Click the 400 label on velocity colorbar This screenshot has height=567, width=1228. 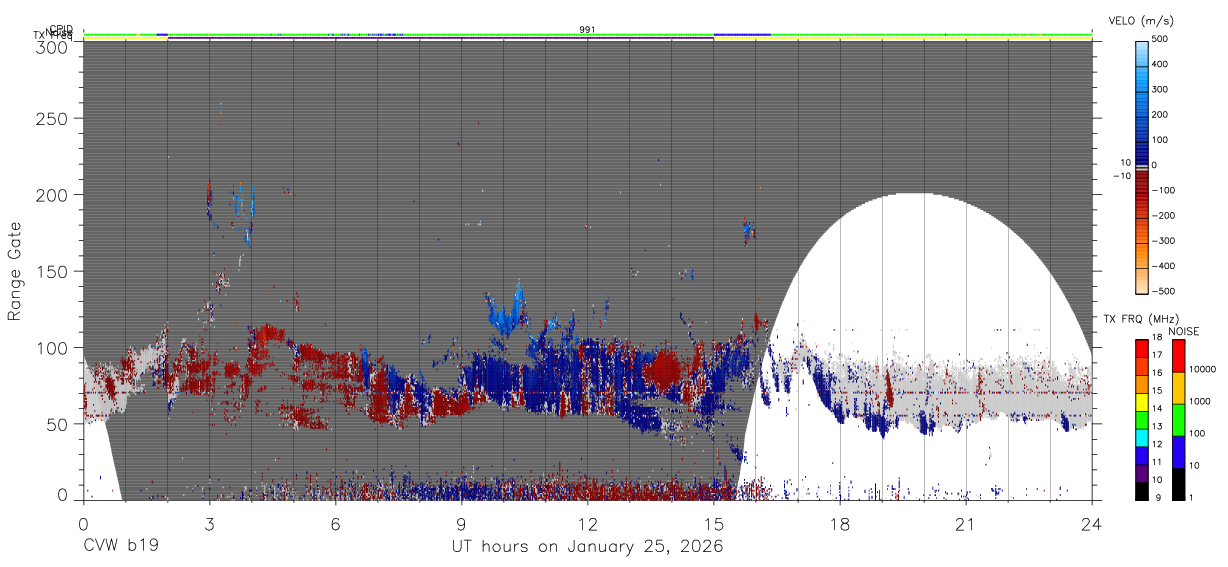click(x=1162, y=64)
